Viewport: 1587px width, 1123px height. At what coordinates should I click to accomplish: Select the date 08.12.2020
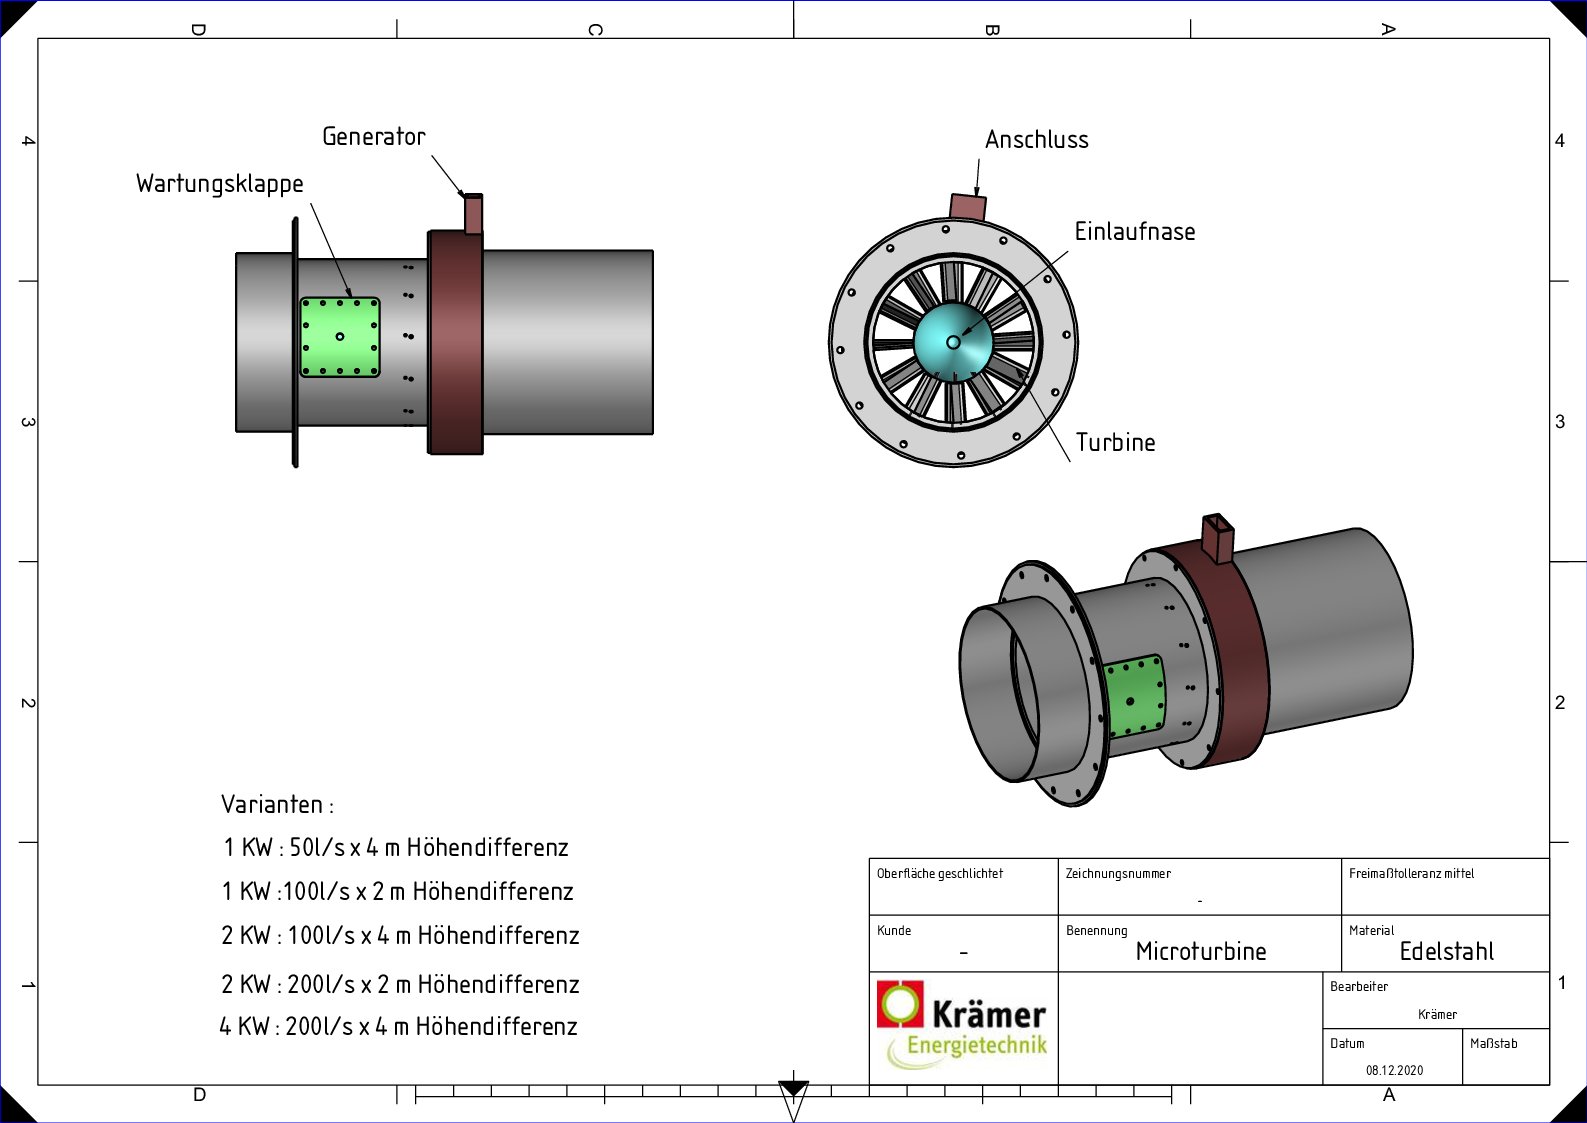[1394, 1070]
